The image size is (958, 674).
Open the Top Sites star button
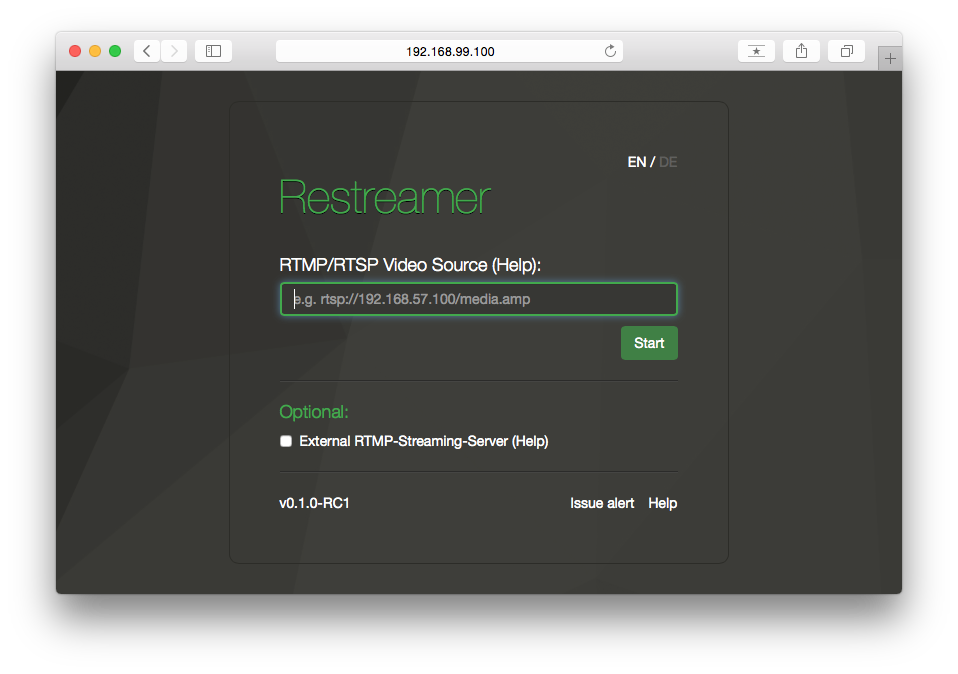756,51
